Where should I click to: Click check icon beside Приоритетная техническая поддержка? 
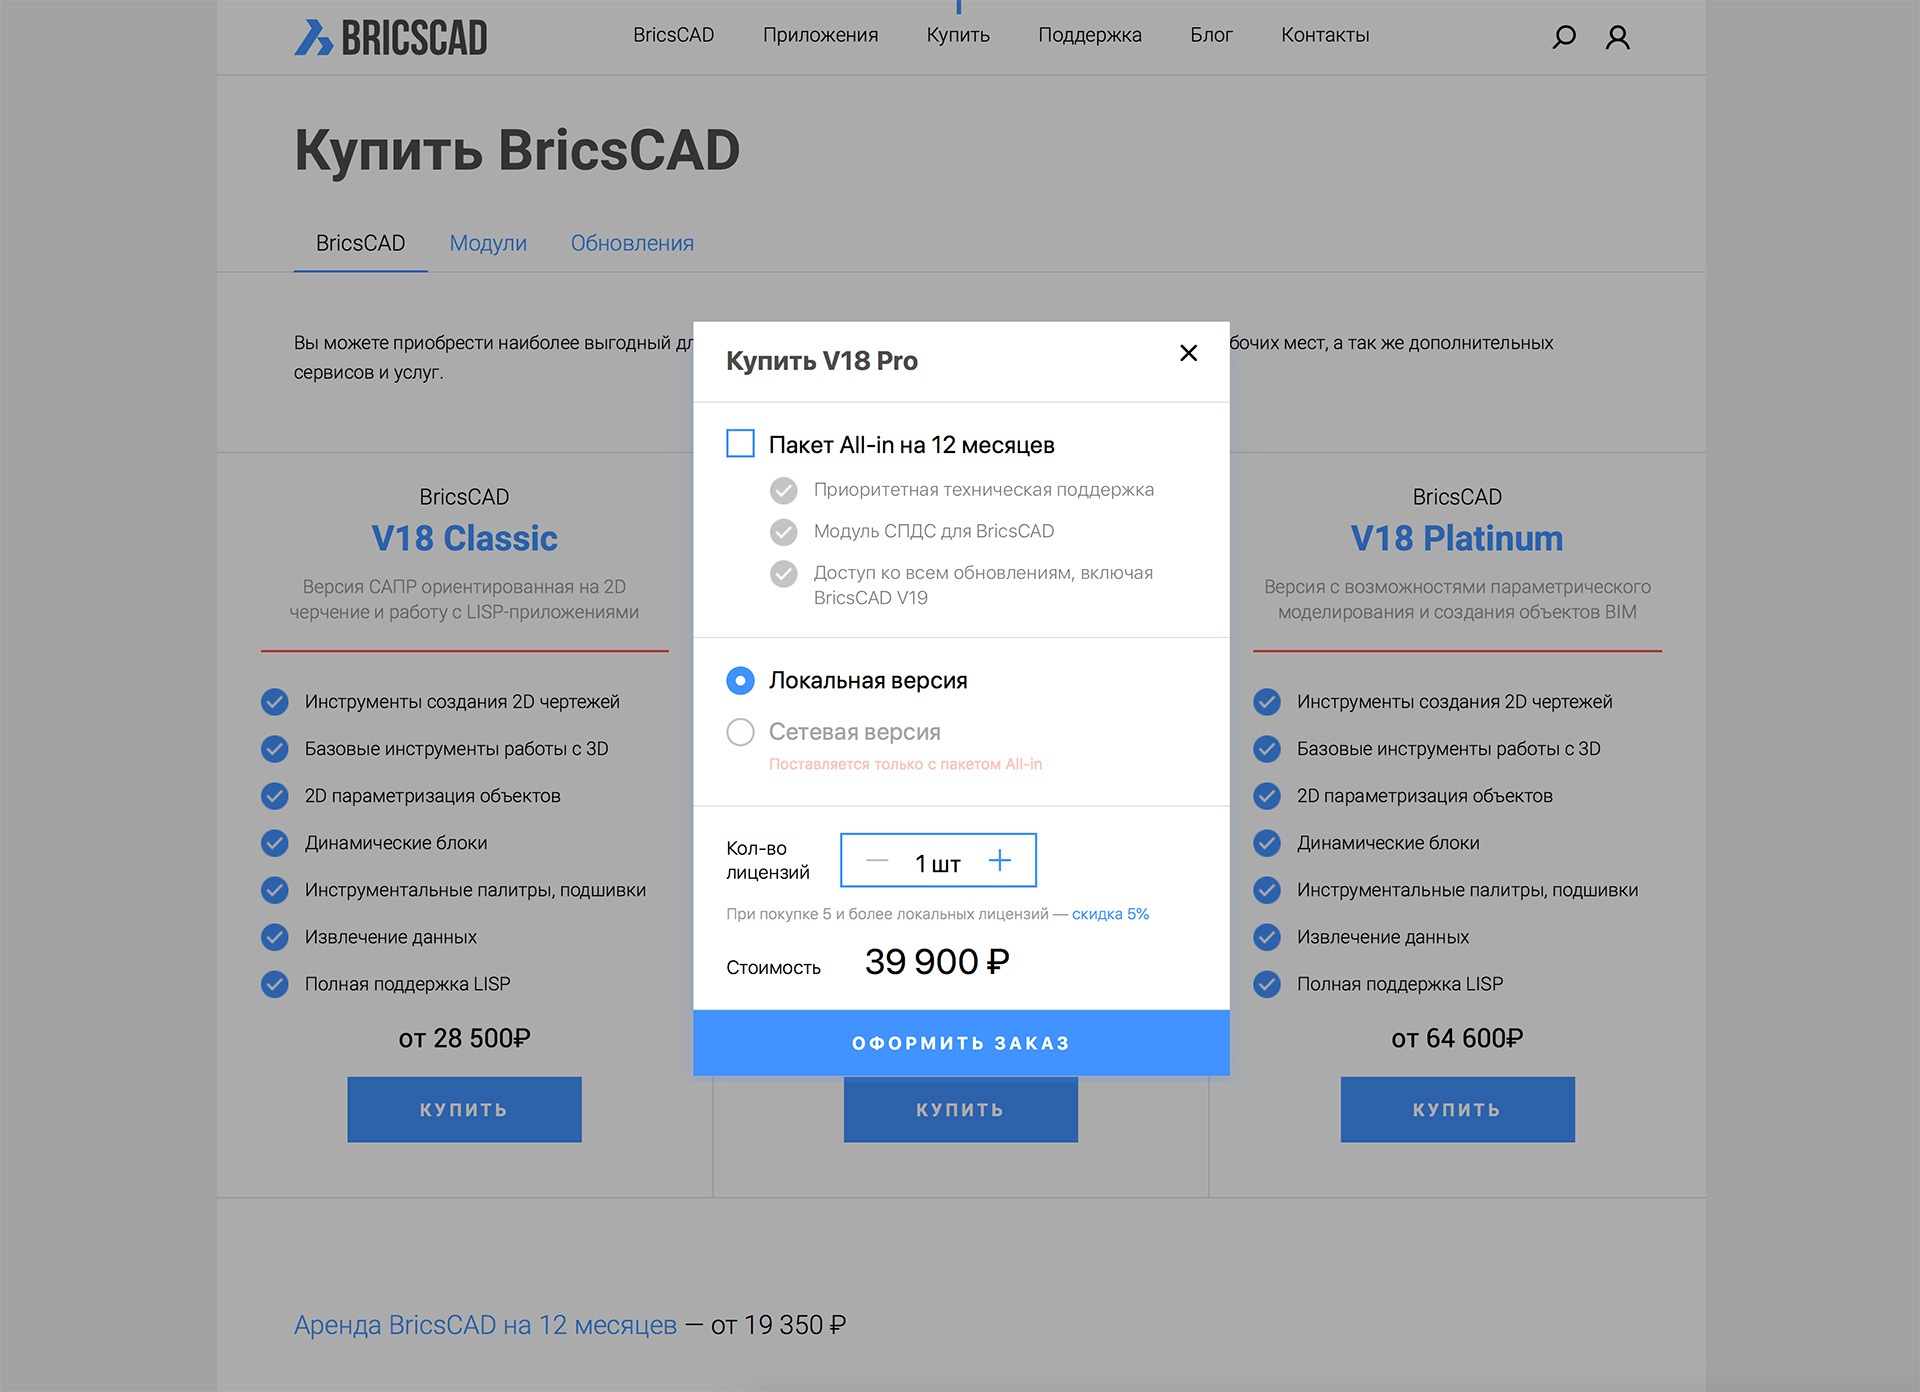(x=784, y=490)
